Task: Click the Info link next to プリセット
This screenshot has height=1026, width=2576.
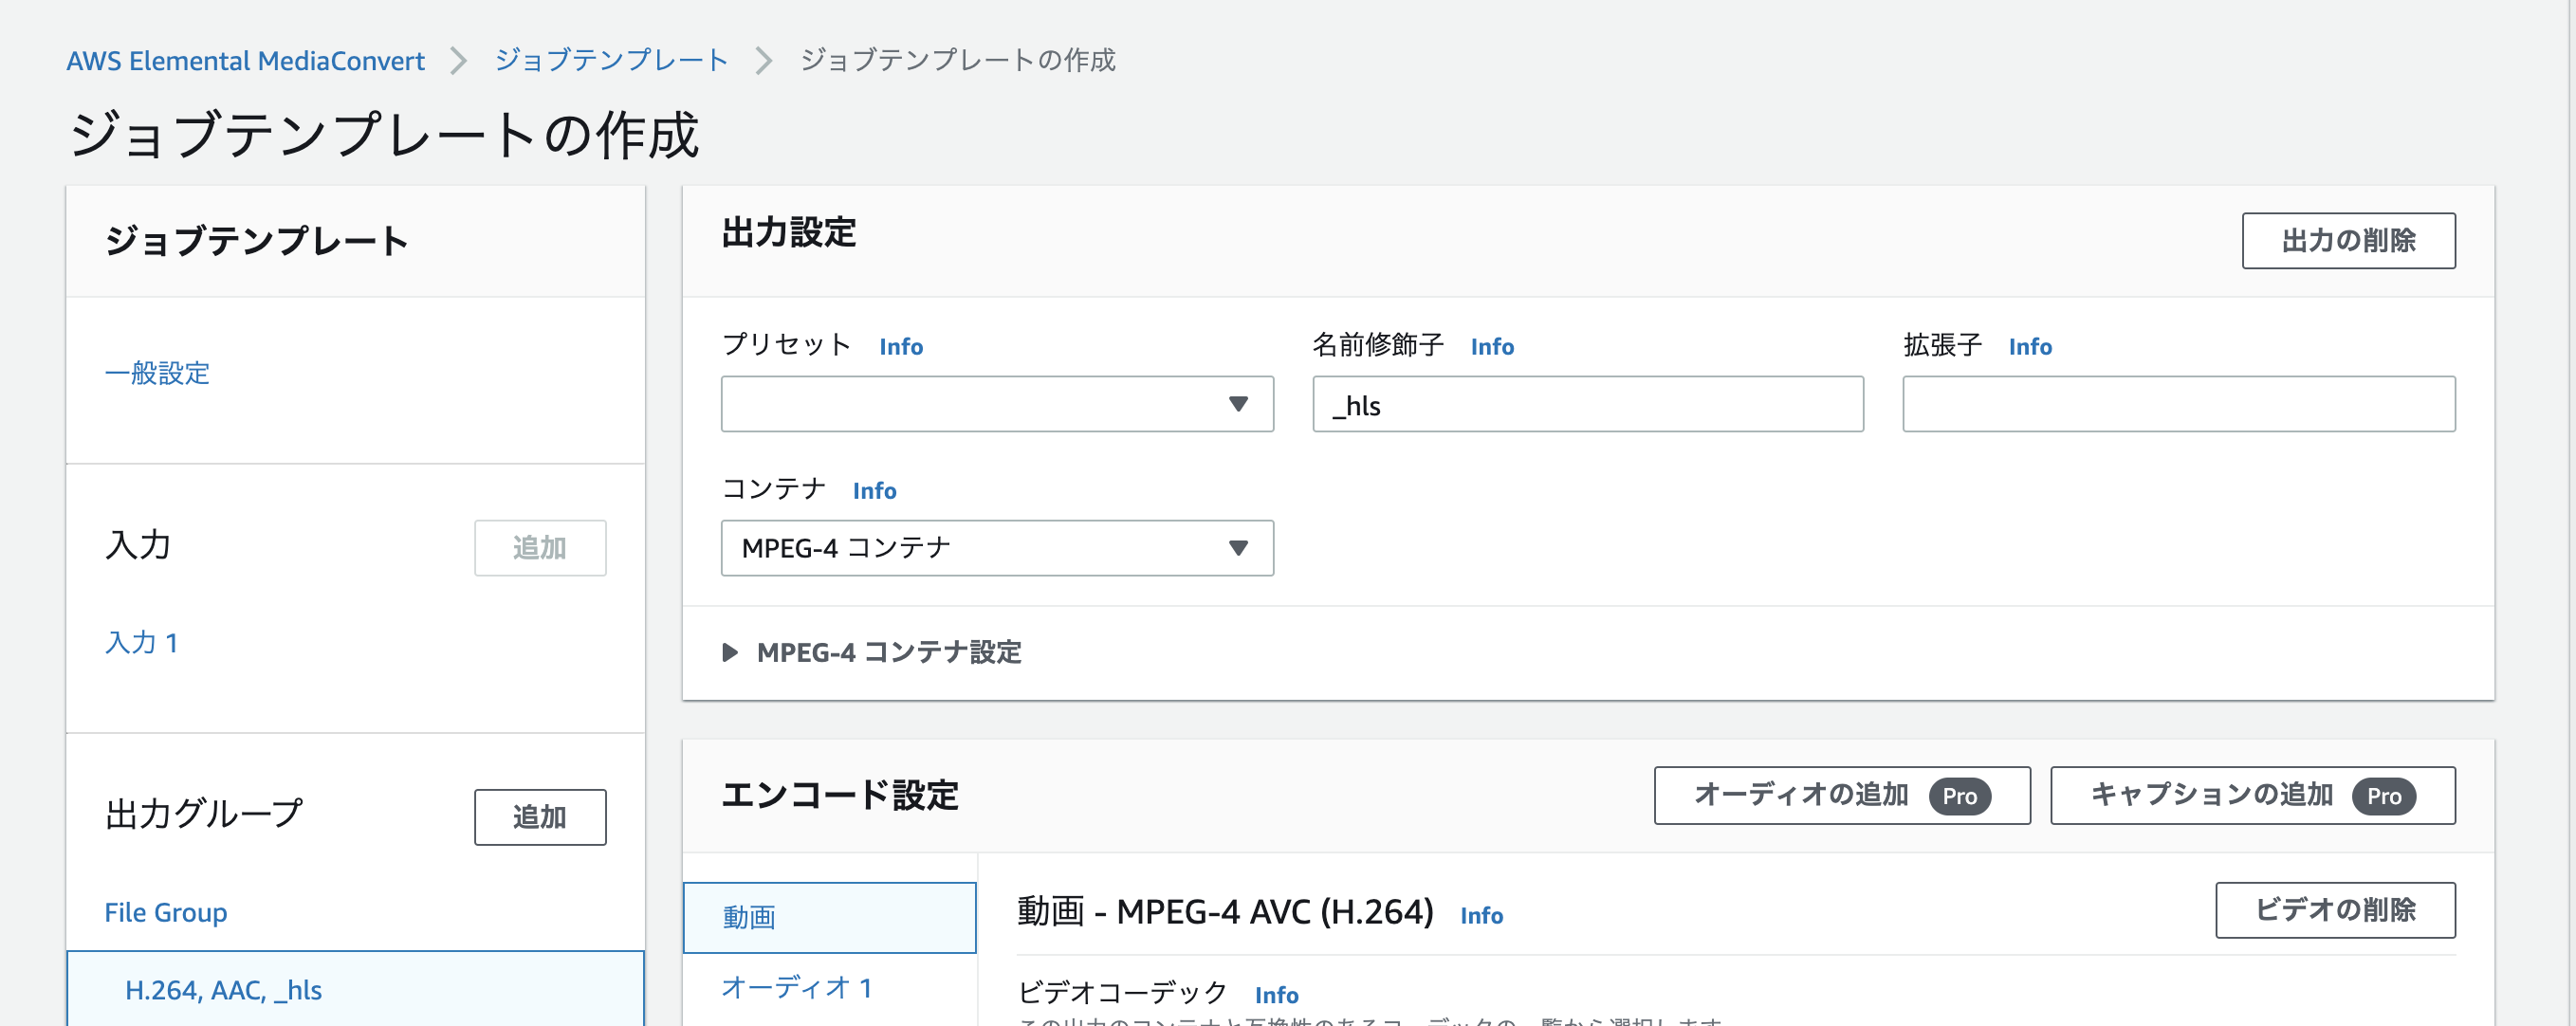Action: (x=899, y=346)
